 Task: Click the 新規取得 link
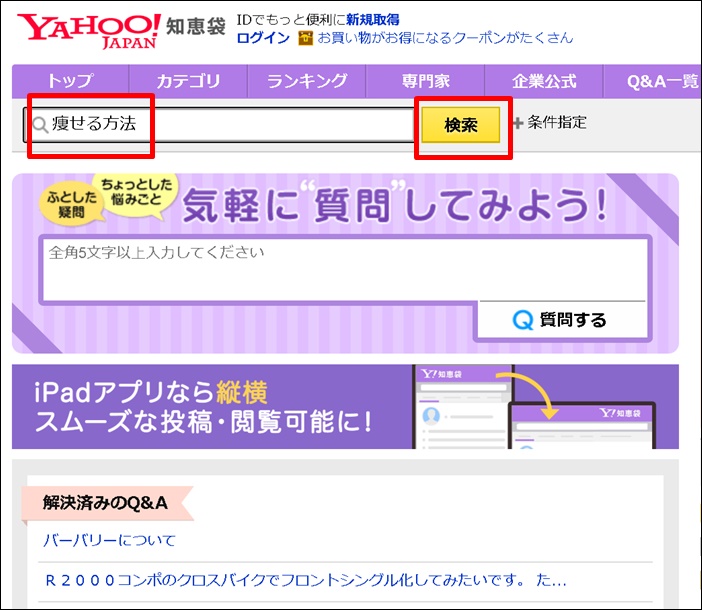click(x=372, y=20)
